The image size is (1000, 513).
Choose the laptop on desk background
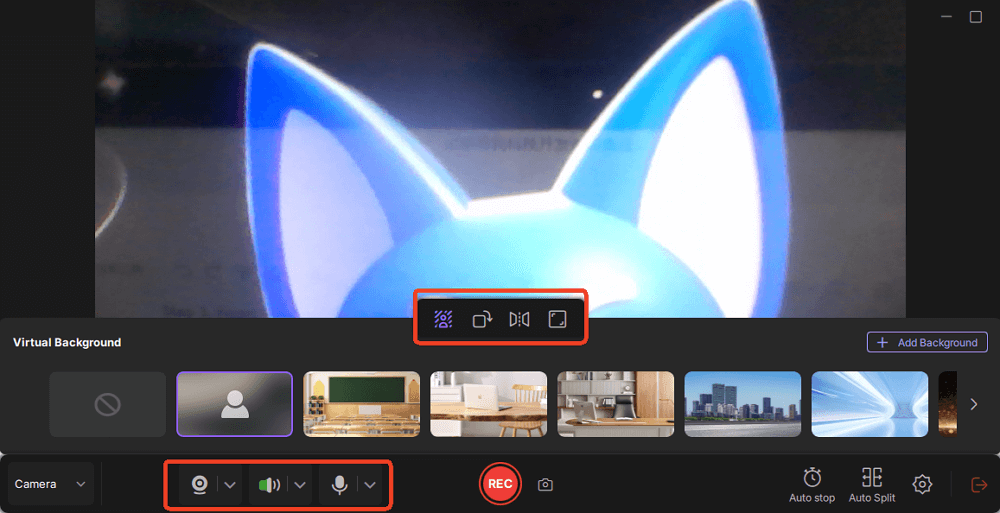489,405
